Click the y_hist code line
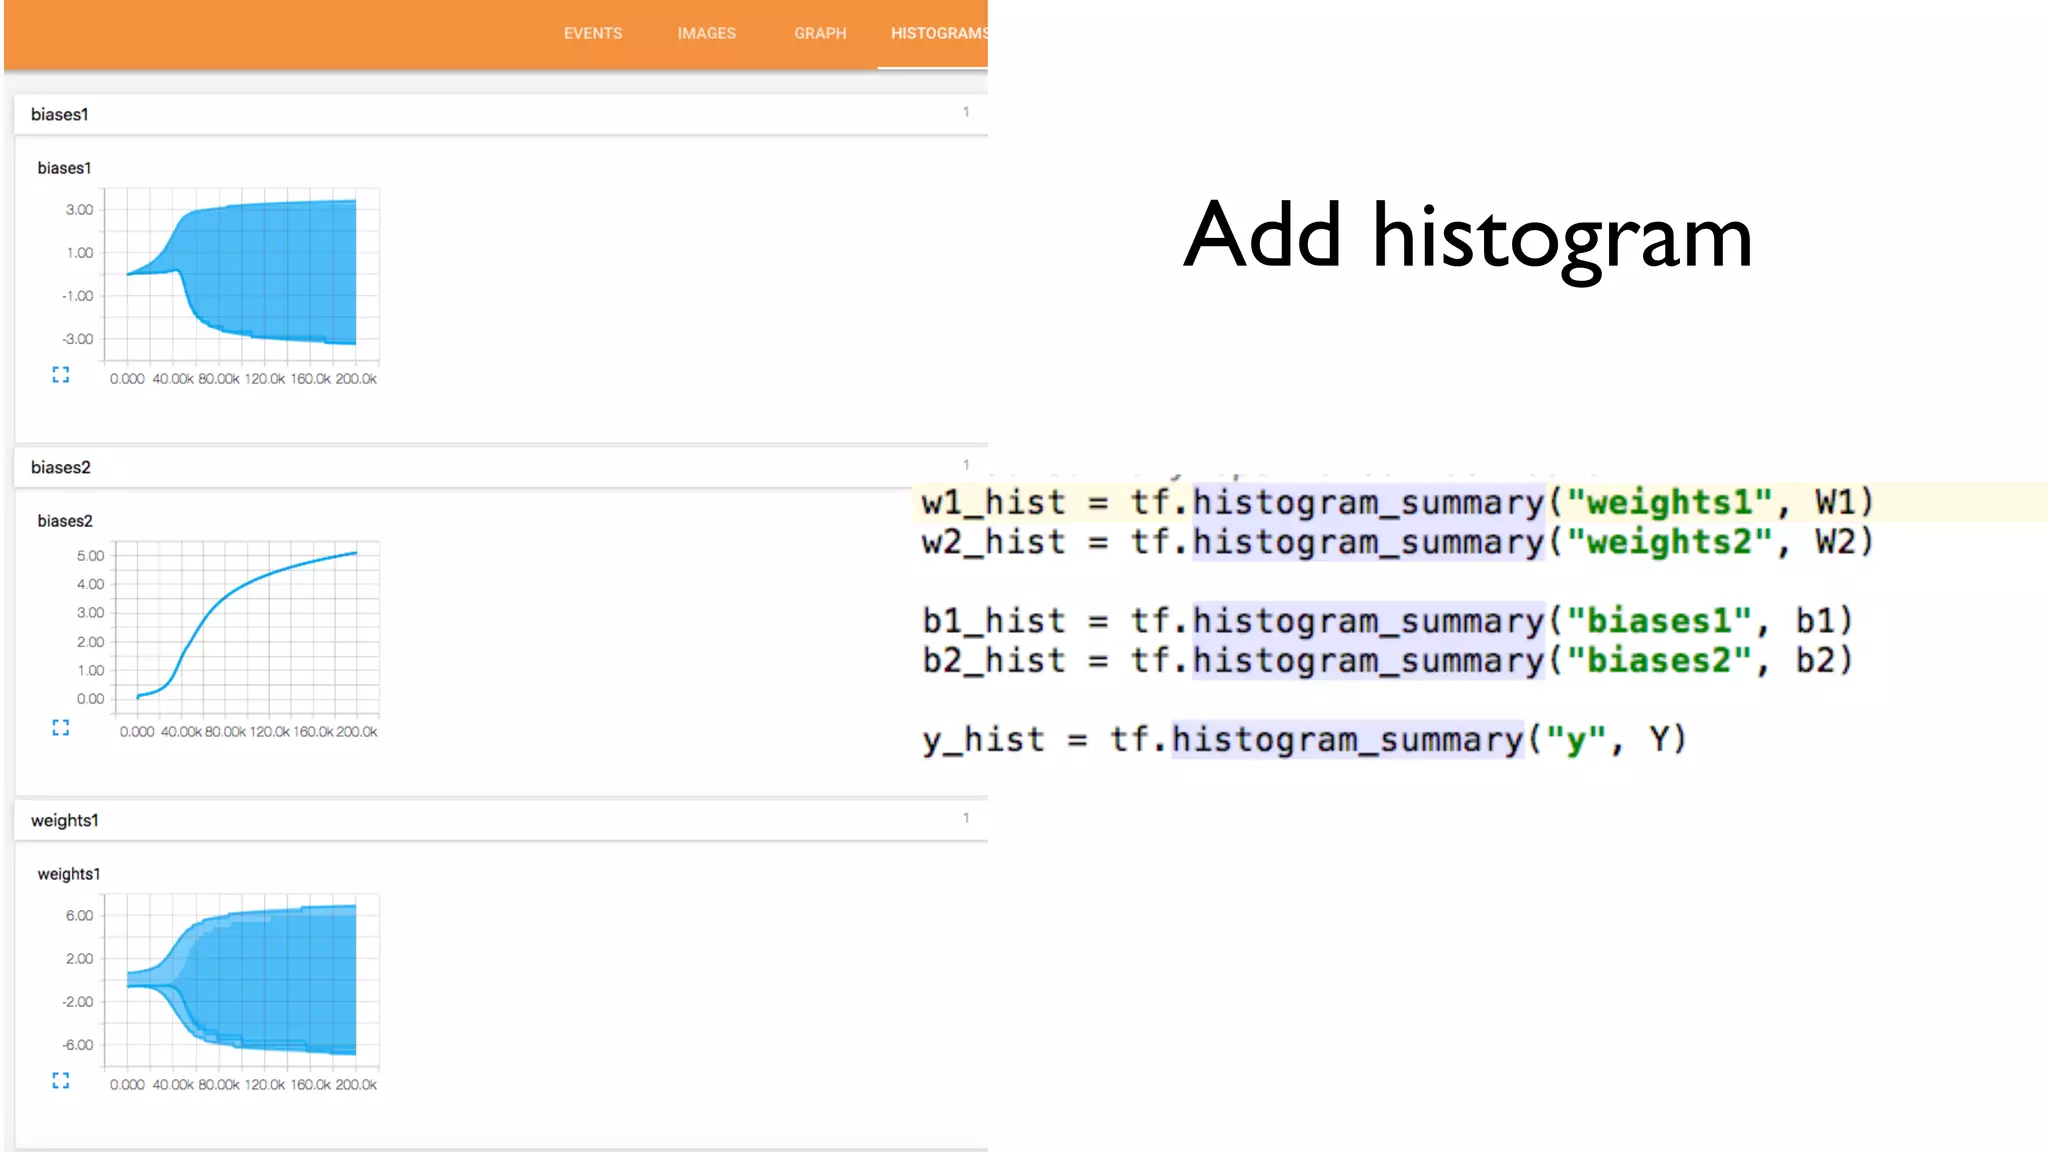2048x1152 pixels. 1304,740
